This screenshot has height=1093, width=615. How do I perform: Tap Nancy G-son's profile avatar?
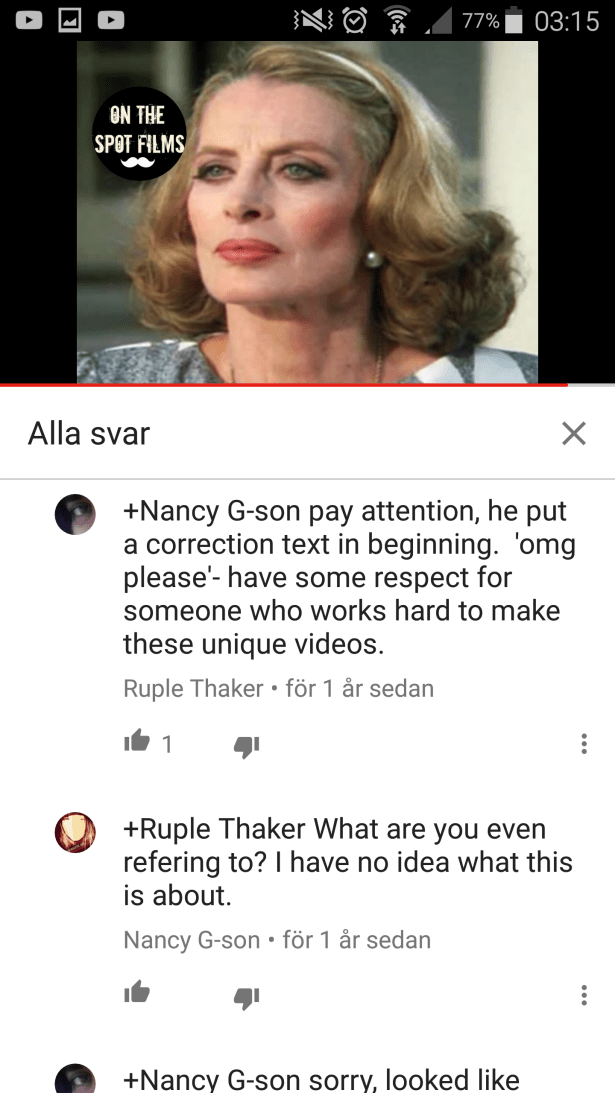(x=75, y=832)
